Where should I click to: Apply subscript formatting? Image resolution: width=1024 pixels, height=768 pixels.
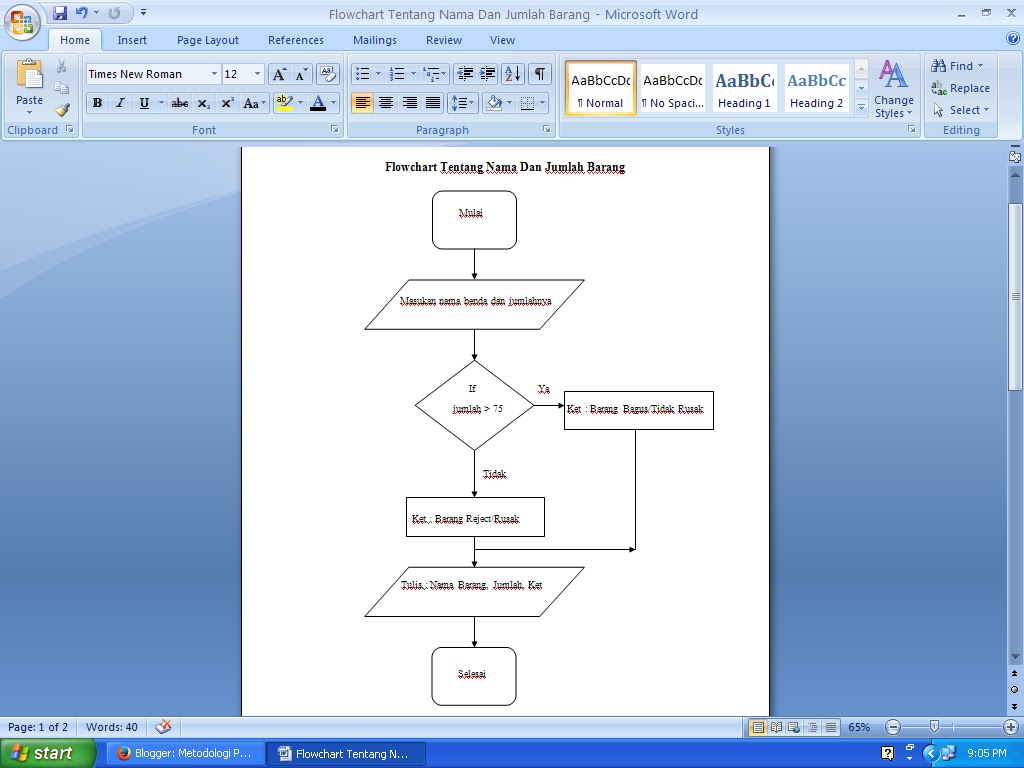204,102
